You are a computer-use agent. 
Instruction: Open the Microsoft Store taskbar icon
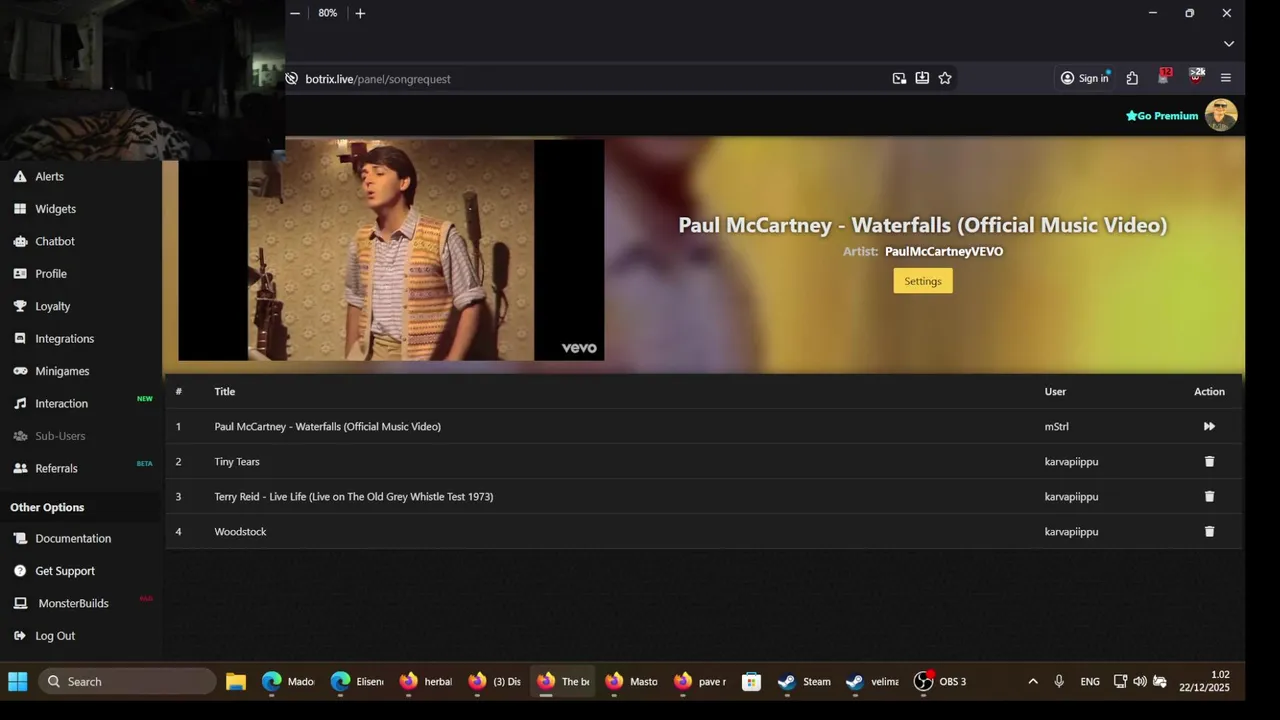751,682
